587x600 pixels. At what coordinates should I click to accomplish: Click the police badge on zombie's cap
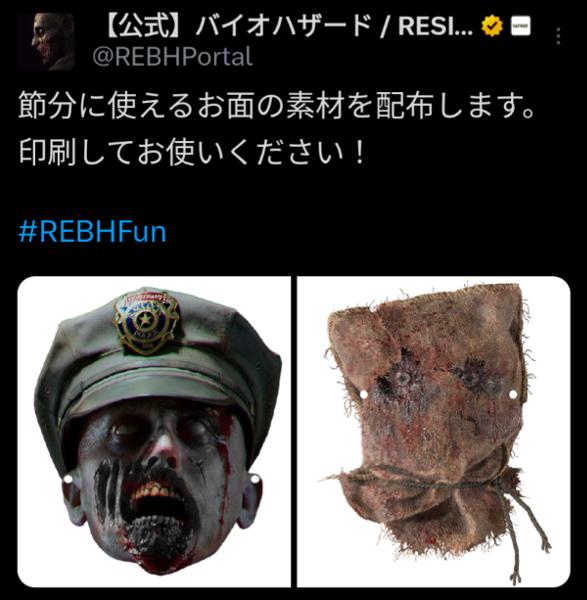[x=146, y=322]
